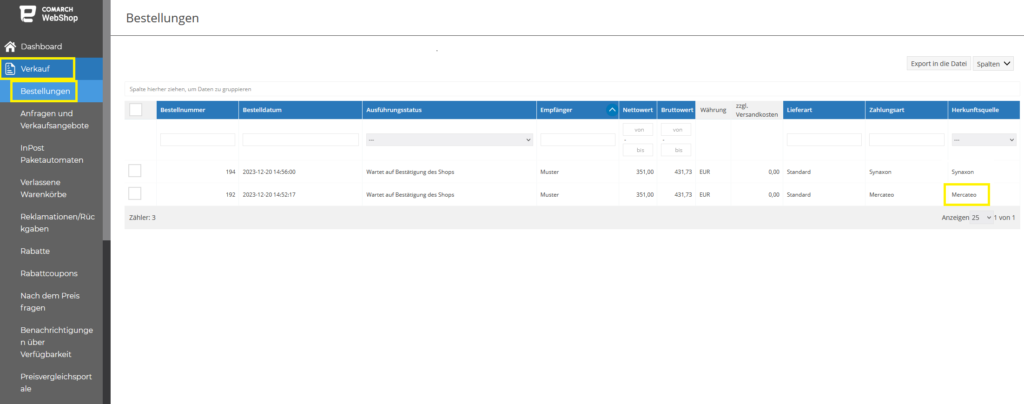Sort by Herkunftsquelle column header
The image size is (1024, 404).
pyautogui.click(x=984, y=110)
